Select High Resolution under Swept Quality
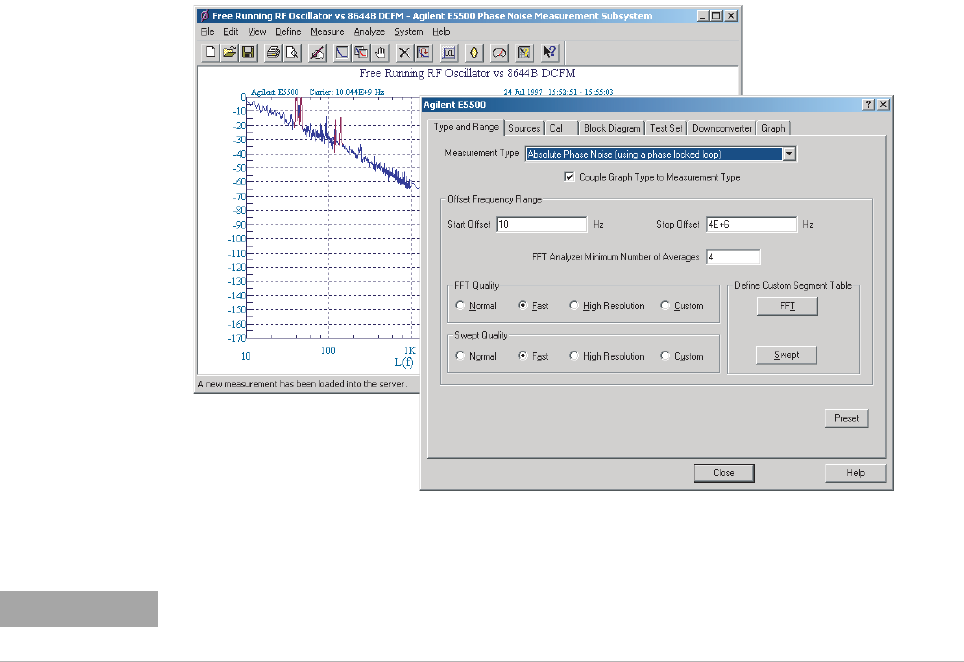Image resolution: width=964 pixels, height=662 pixels. click(575, 357)
